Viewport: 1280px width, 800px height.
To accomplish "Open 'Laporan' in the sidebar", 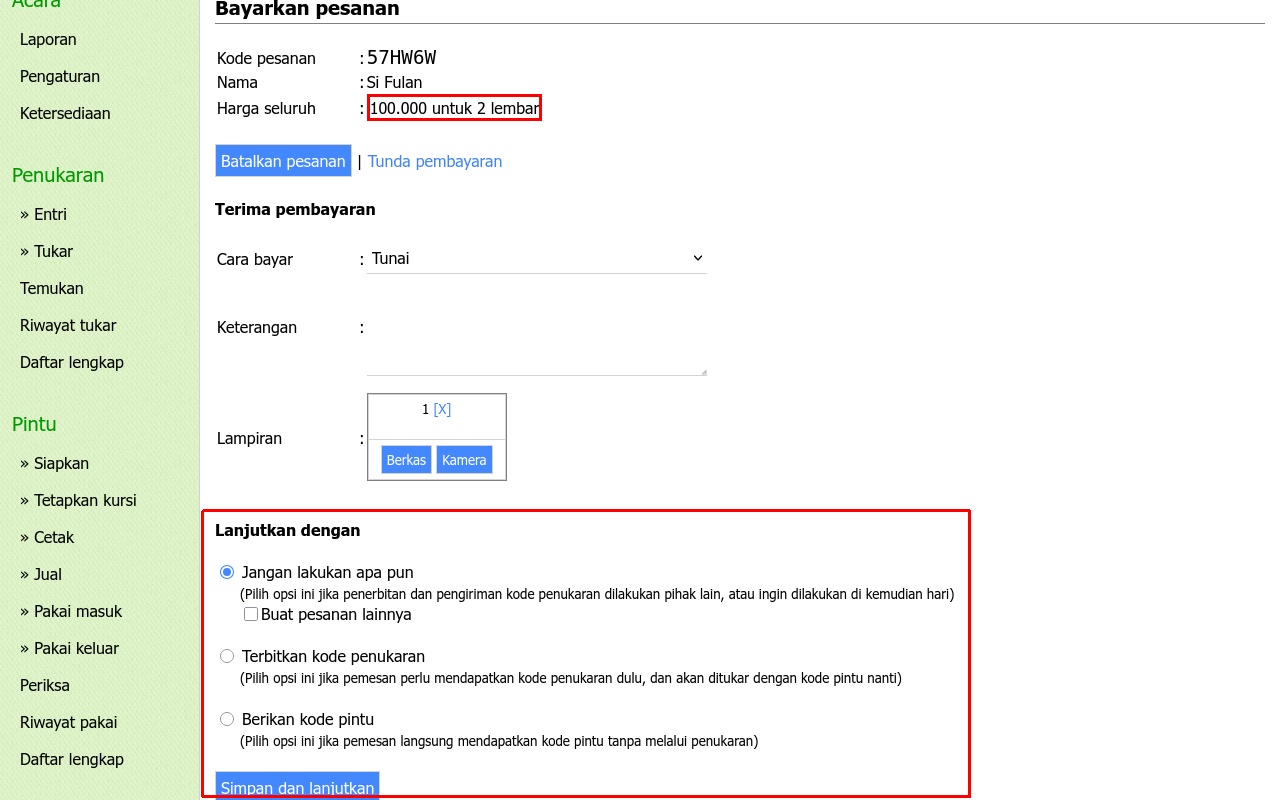I will point(48,40).
